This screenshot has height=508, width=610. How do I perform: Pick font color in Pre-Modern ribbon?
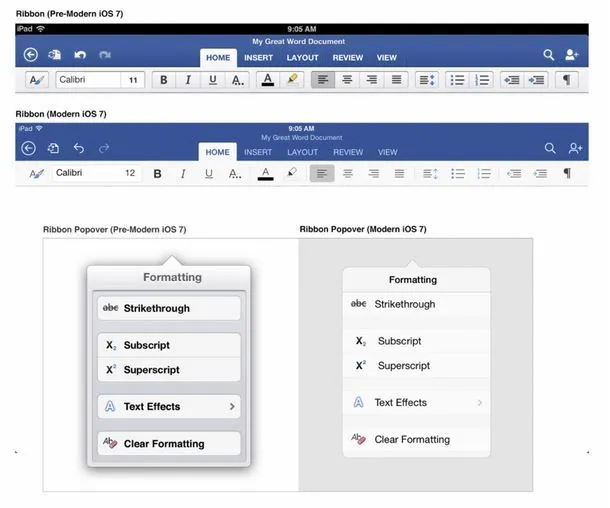pos(268,80)
